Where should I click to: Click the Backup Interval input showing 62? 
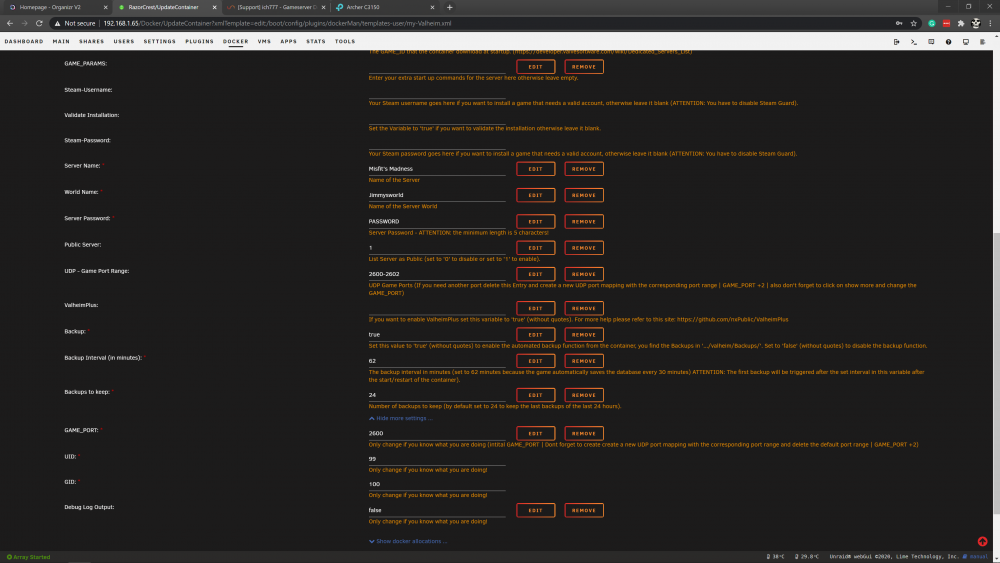click(x=437, y=361)
